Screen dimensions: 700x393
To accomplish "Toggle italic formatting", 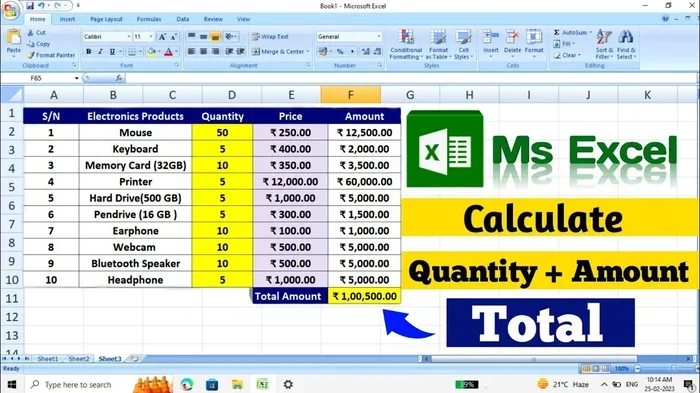I will click(x=100, y=52).
